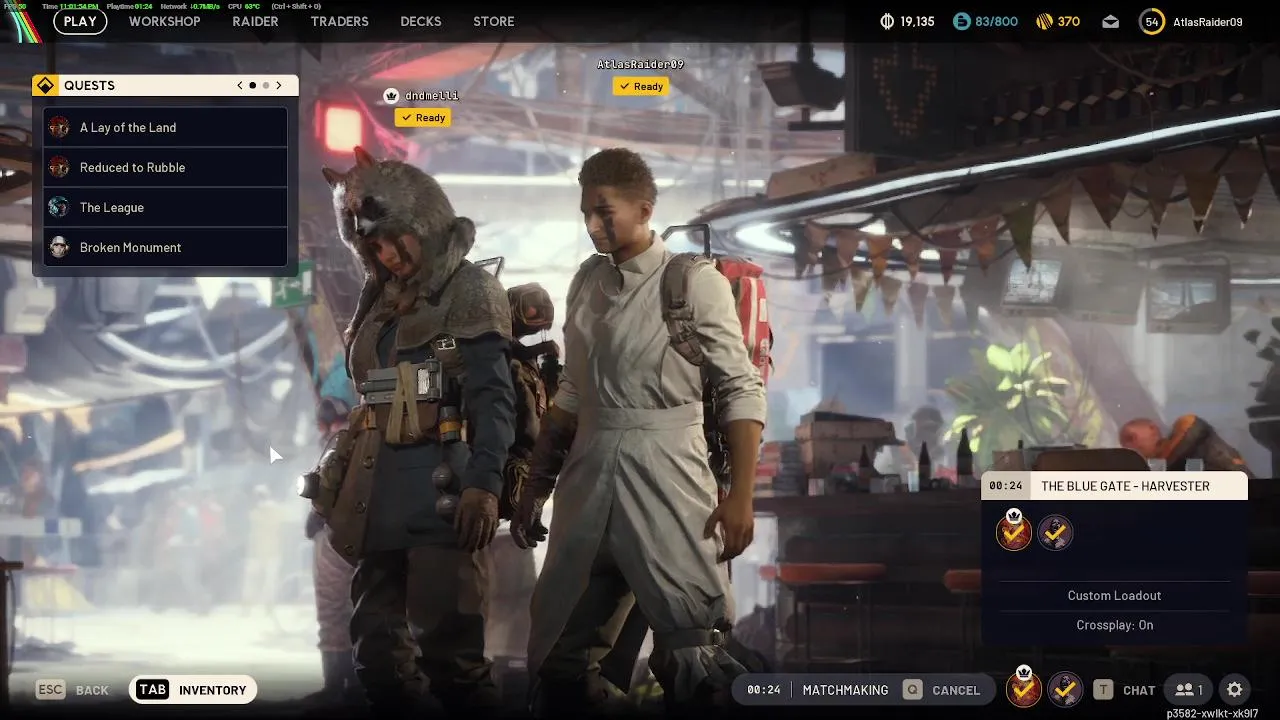Click trader portrait icon for Broken Monument
The image size is (1280, 720).
[x=59, y=247]
